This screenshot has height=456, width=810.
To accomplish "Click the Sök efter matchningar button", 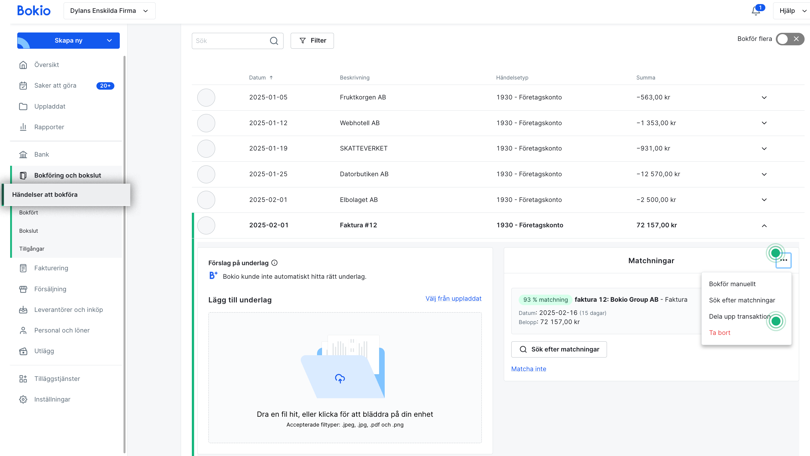I will tap(559, 349).
